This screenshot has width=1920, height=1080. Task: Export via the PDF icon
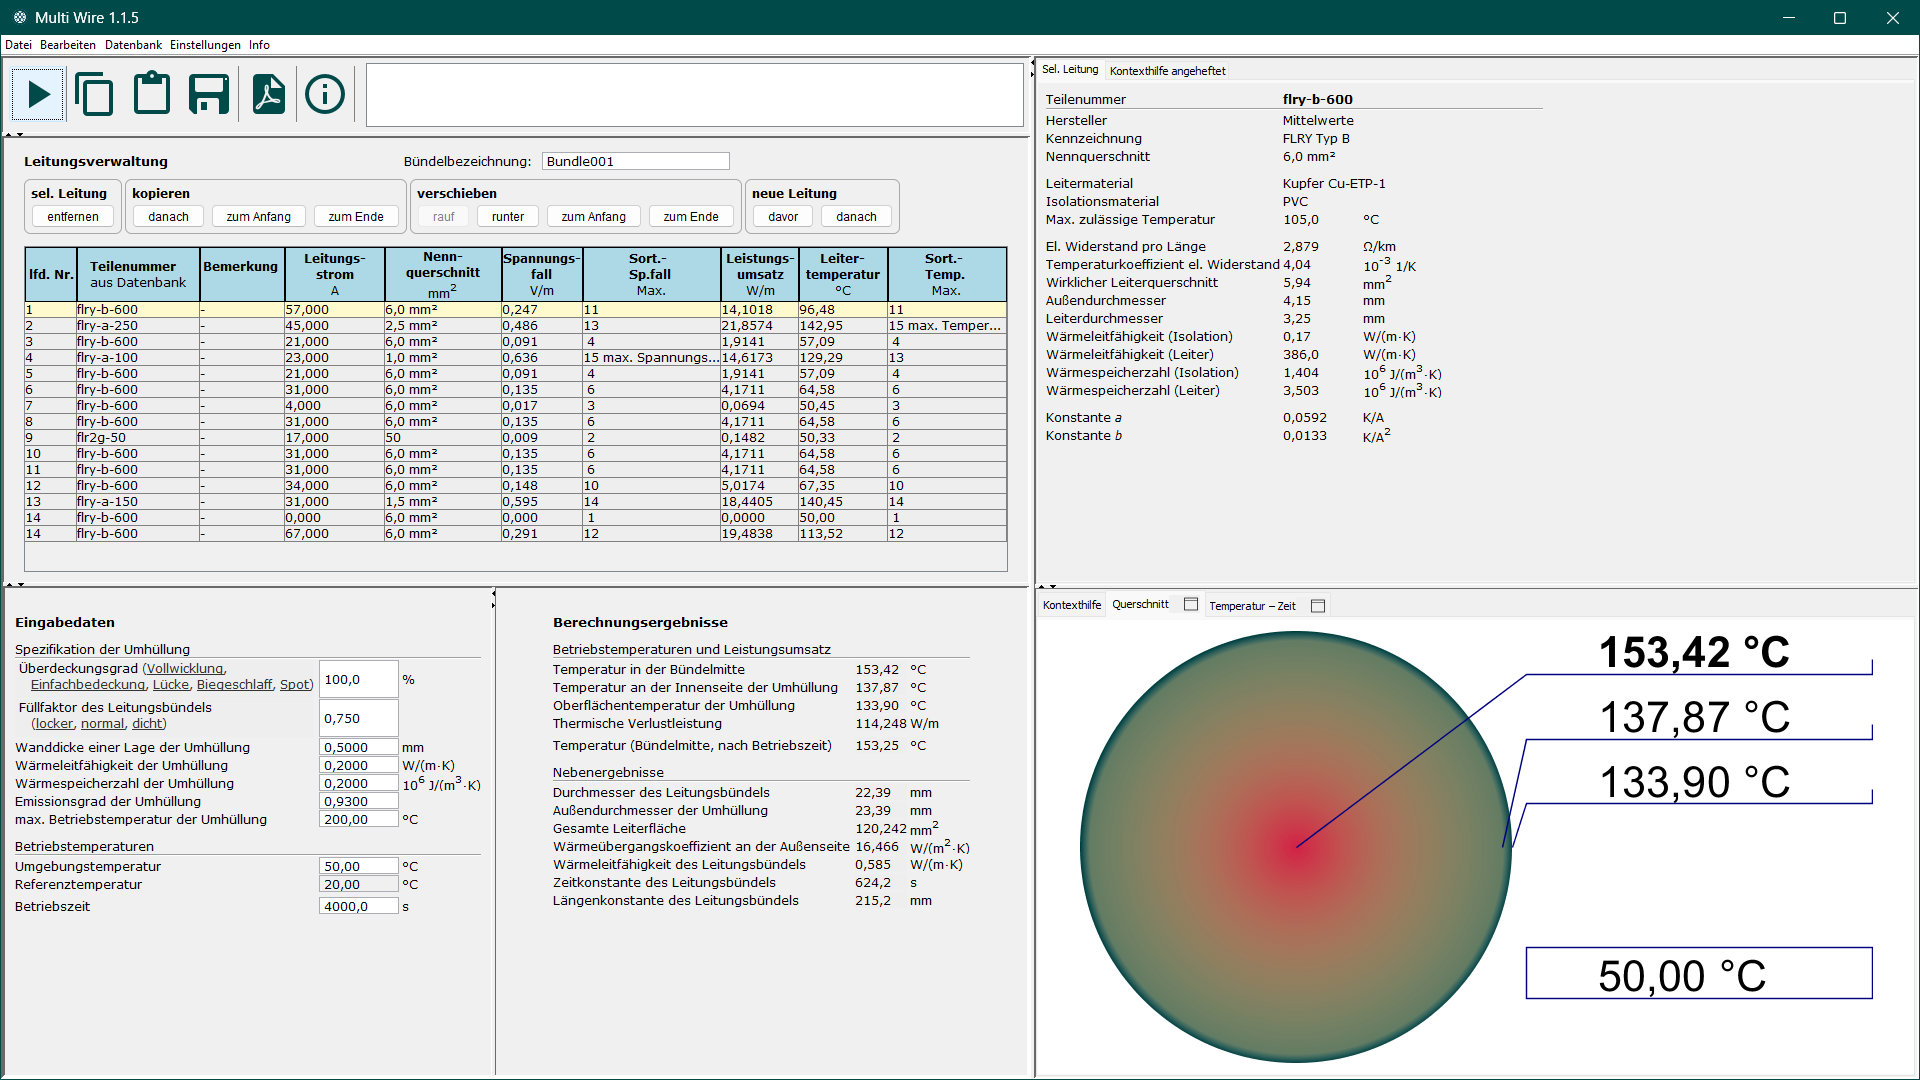268,94
